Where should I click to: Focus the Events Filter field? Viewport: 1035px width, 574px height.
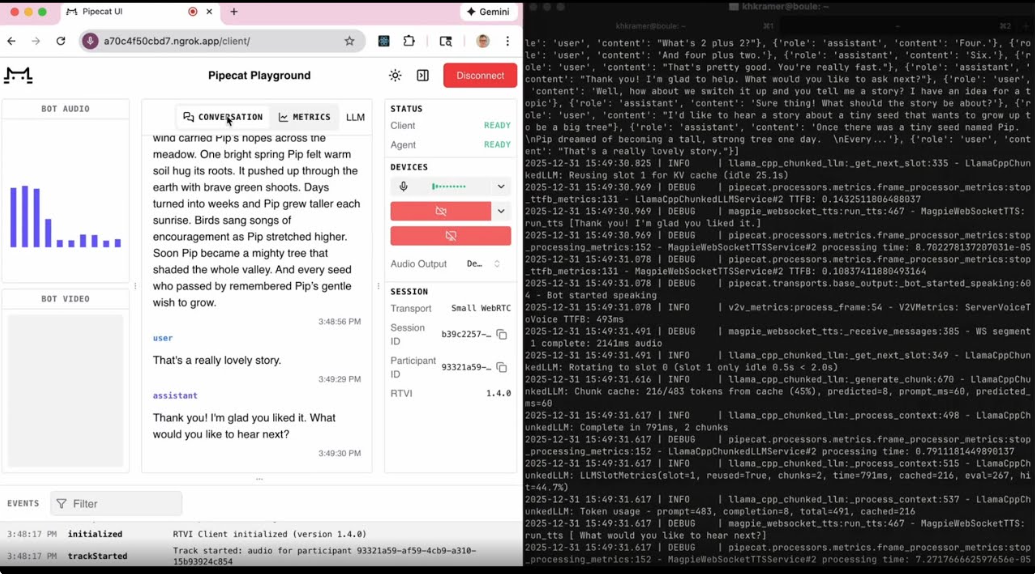[116, 504]
